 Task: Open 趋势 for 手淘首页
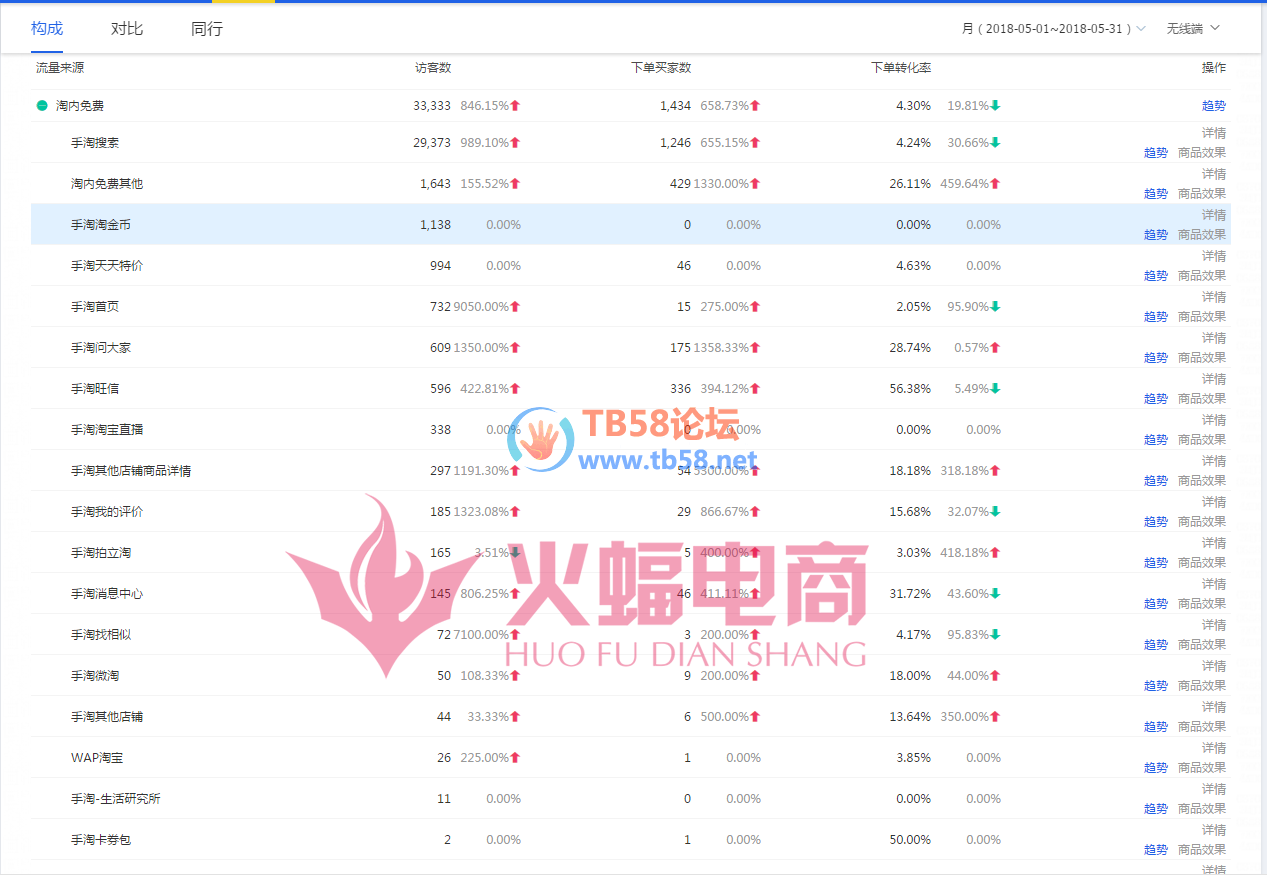(1156, 317)
